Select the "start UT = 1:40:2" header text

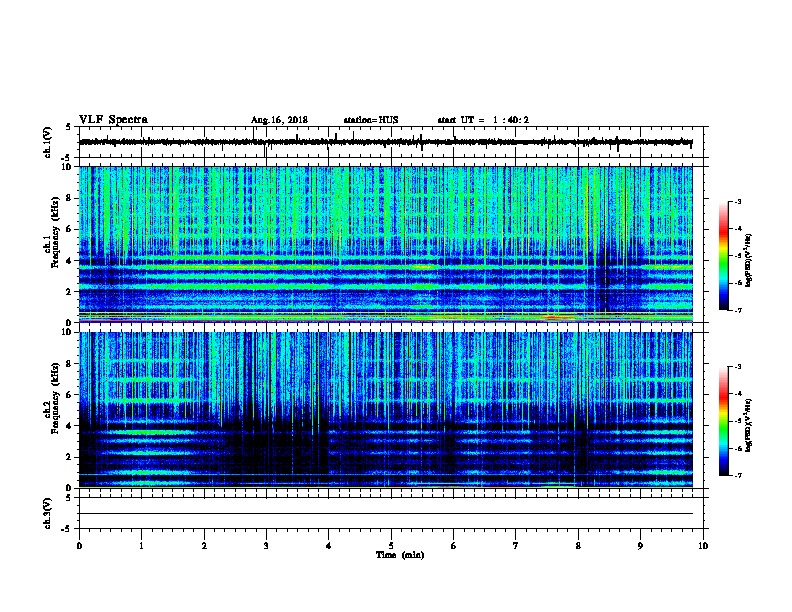pos(483,120)
